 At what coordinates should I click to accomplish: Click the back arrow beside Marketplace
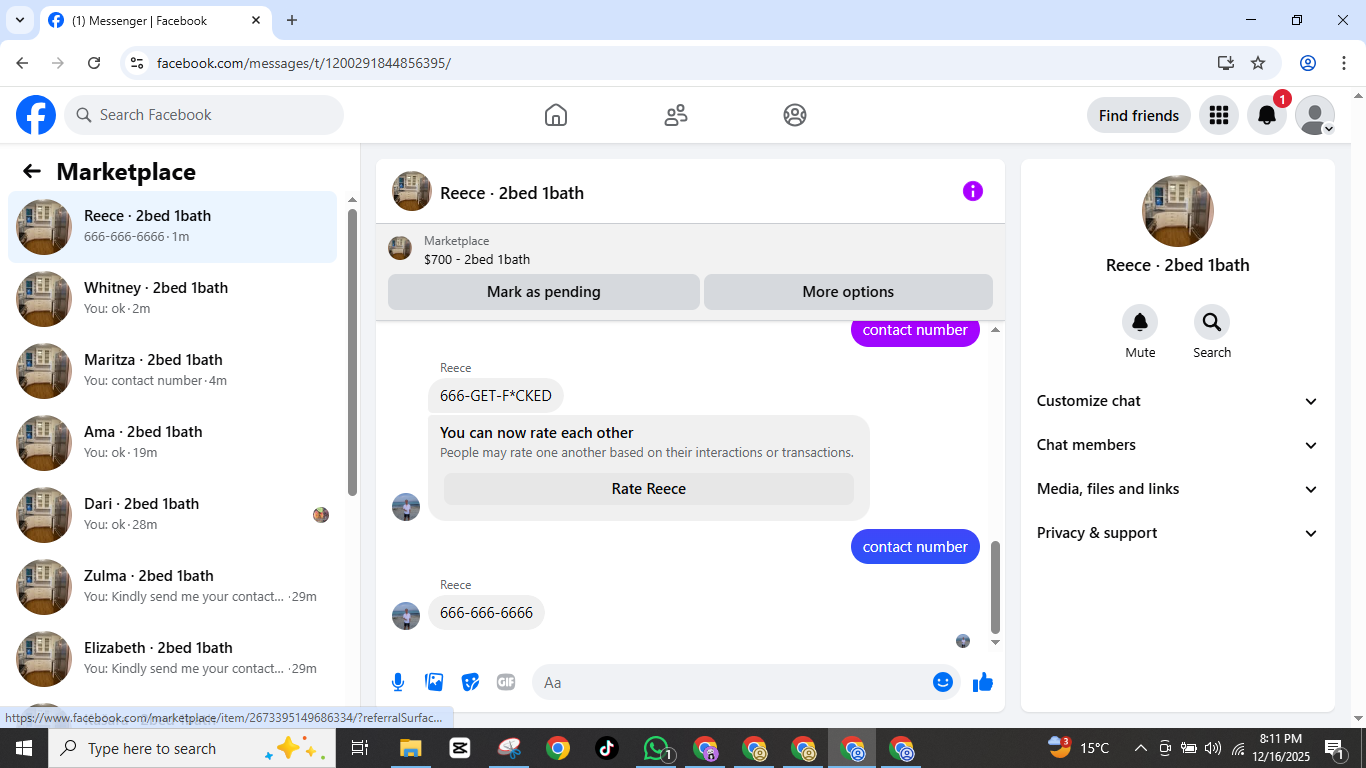point(32,171)
